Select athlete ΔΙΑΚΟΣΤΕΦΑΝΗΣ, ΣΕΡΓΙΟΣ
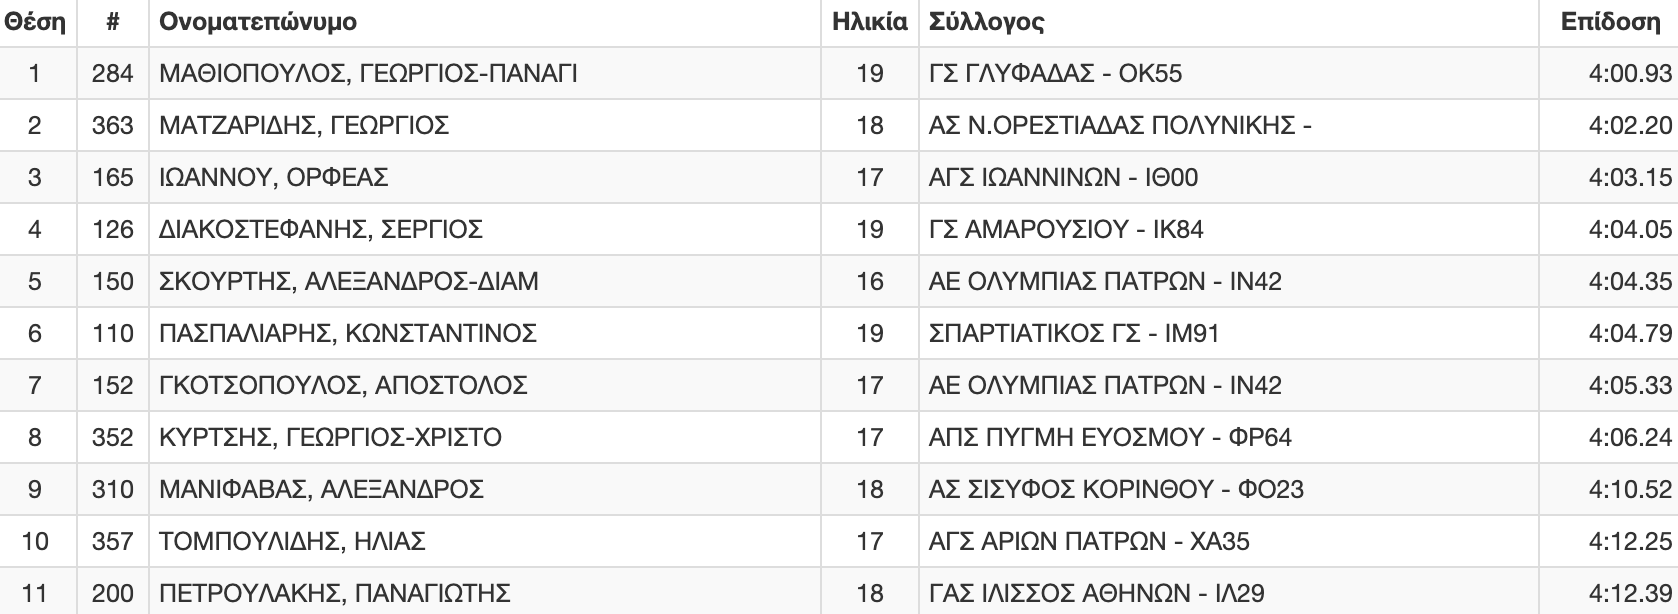This screenshot has width=1678, height=614. 321,230
